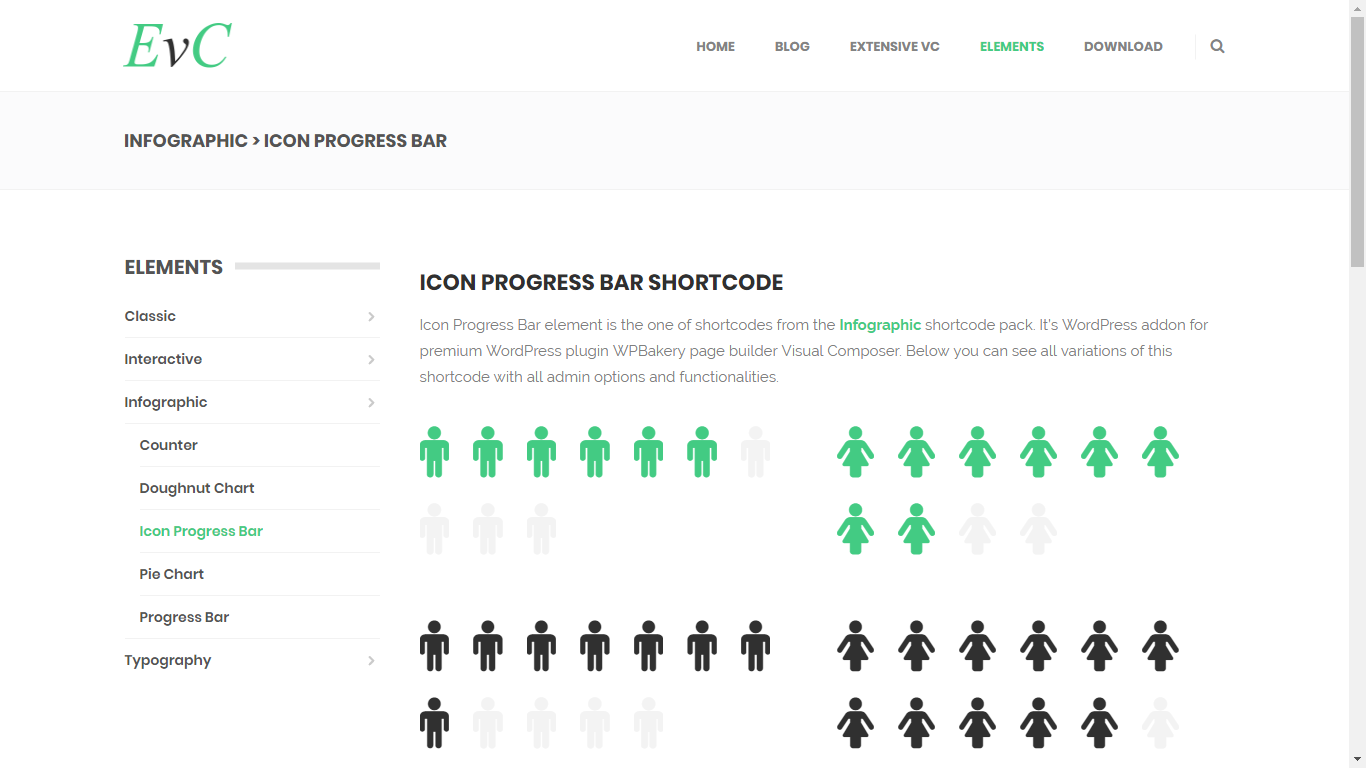Activate the ELEMENTS nav item
Screen dimensions: 1366x768
pos(1012,46)
